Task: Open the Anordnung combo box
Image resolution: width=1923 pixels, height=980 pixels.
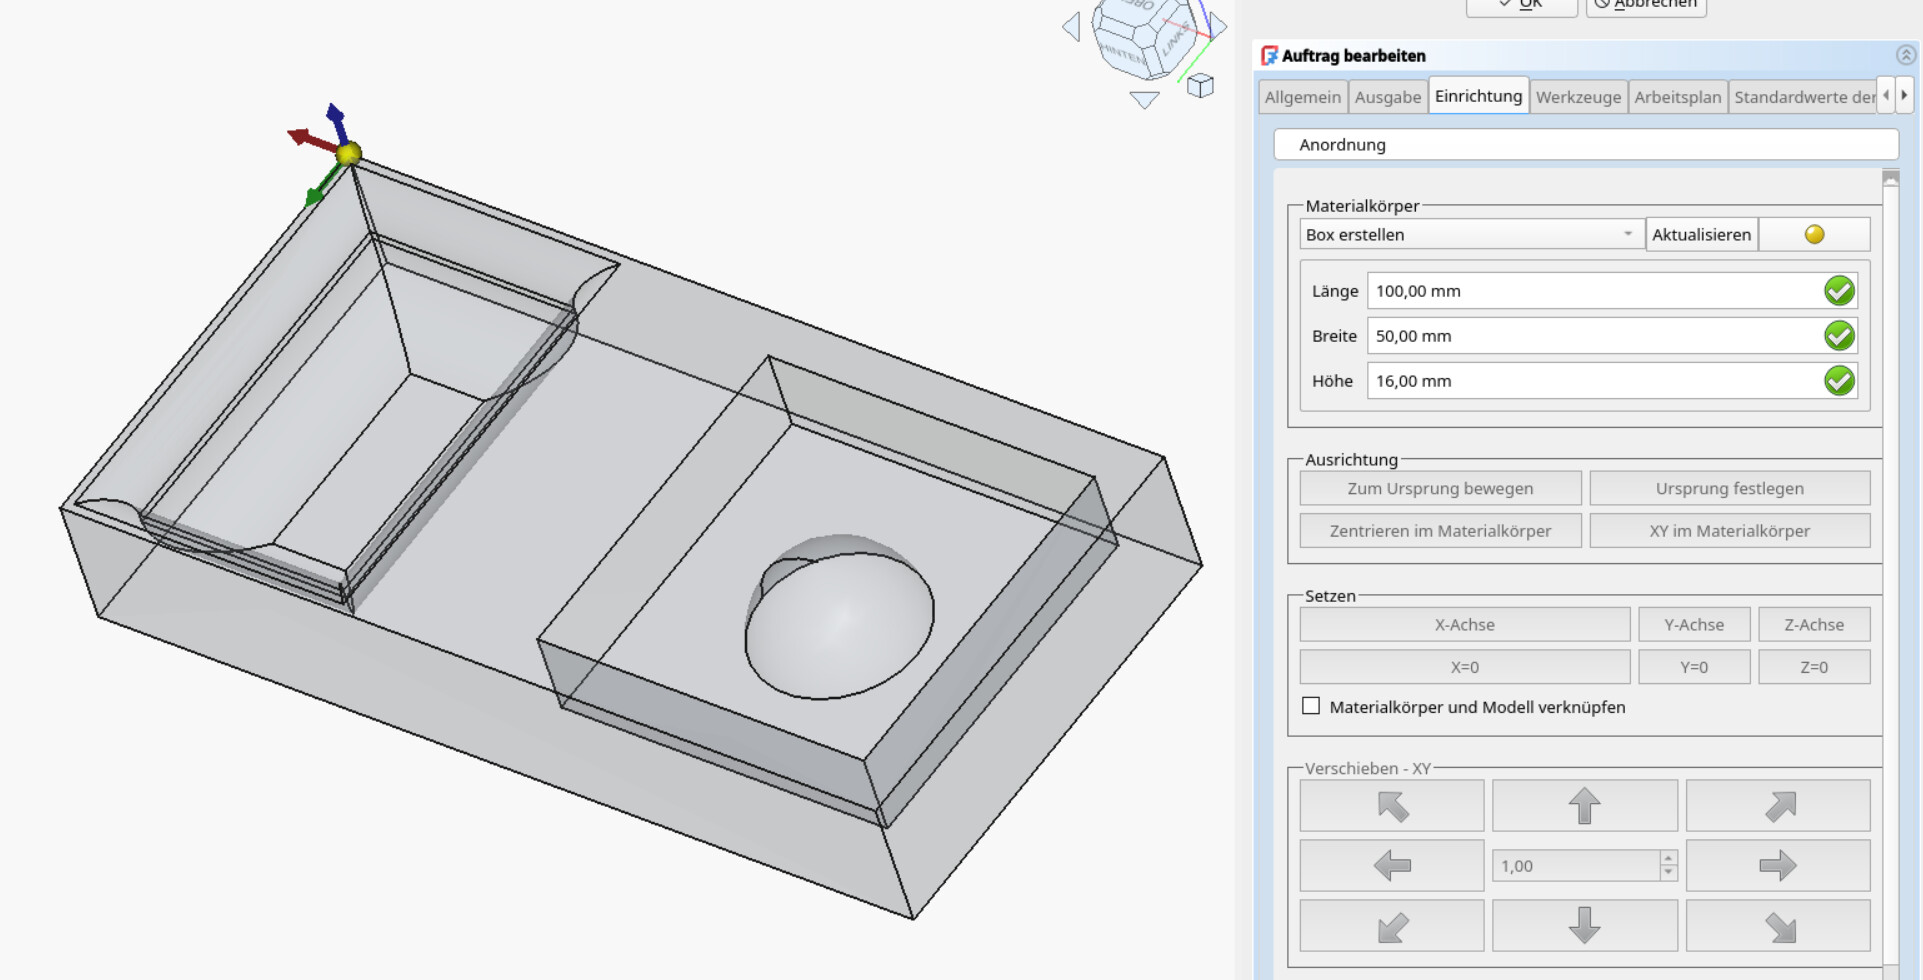Action: (1585, 145)
